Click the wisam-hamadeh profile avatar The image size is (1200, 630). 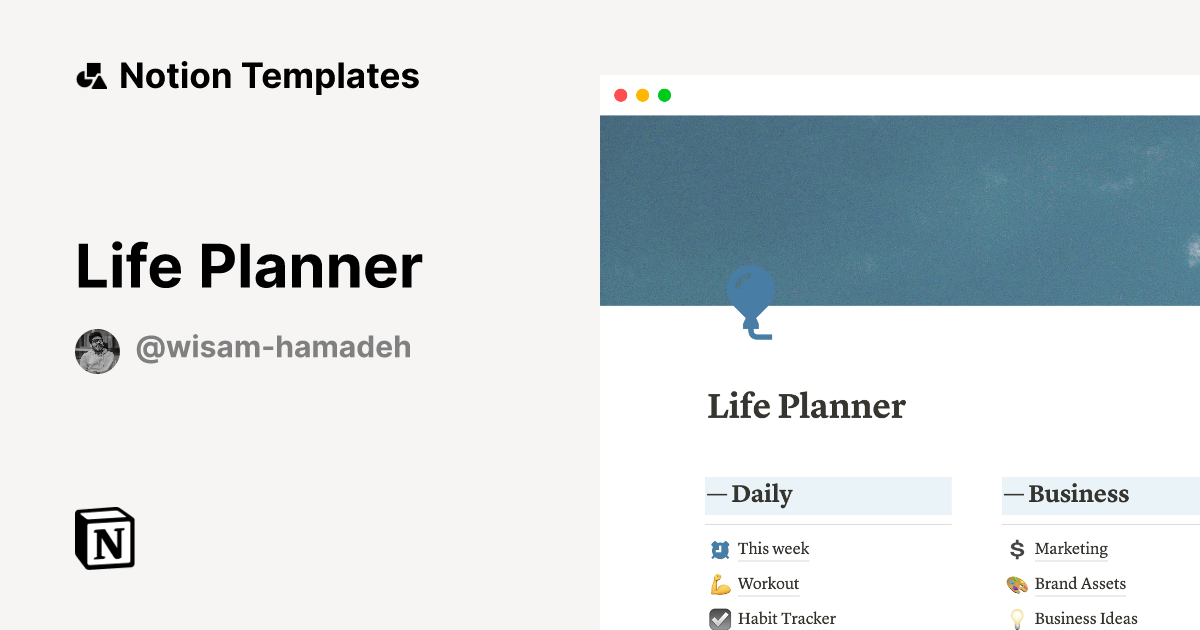97,351
